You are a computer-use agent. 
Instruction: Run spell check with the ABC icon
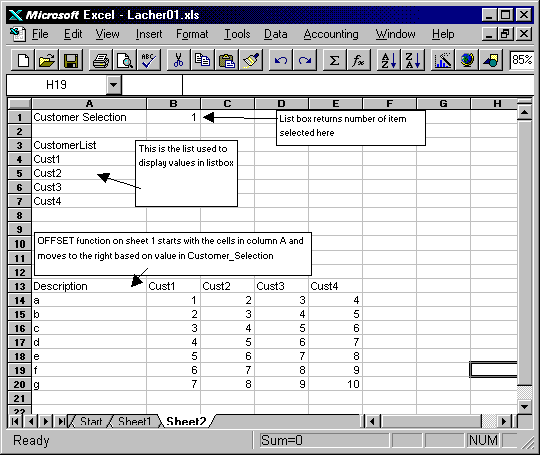coord(148,60)
